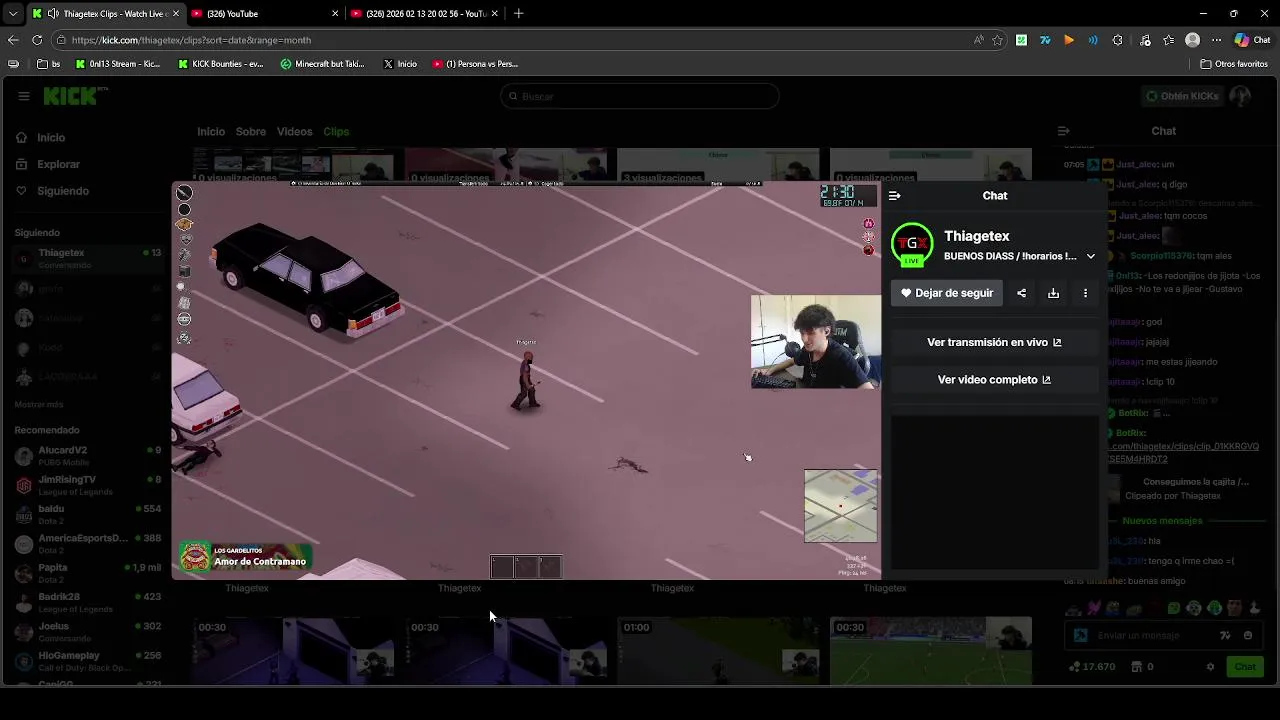Open AlucardV2 recommended channel

pyautogui.click(x=87, y=456)
